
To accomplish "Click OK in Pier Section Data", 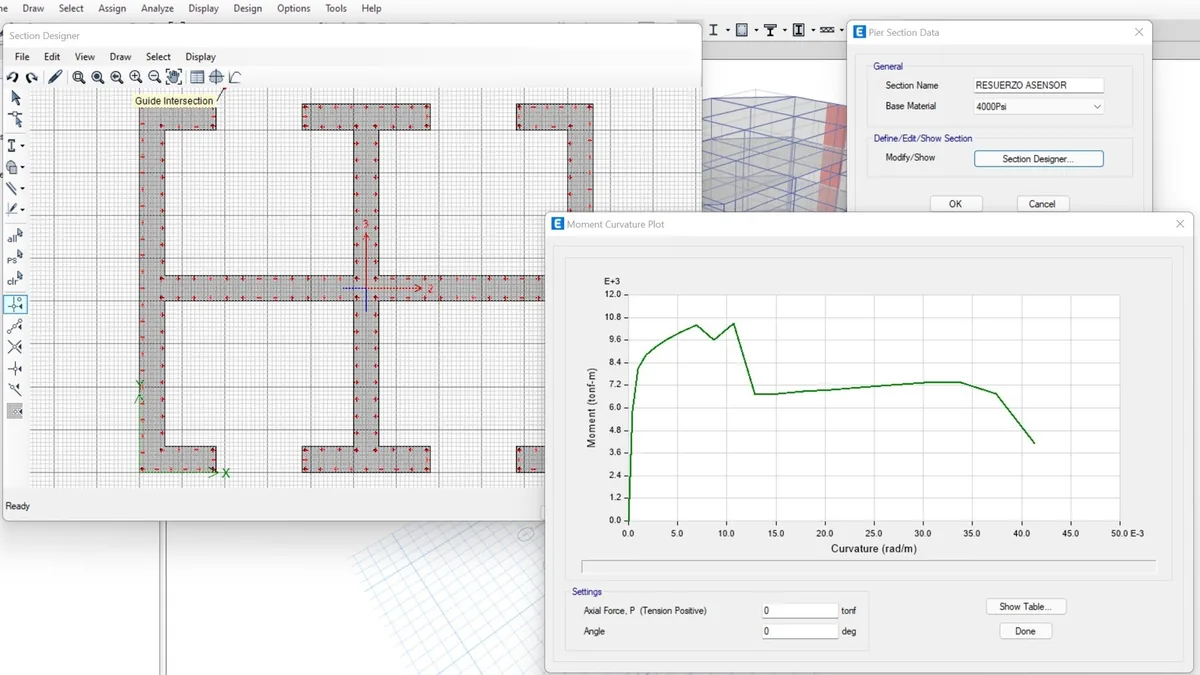I will [955, 204].
